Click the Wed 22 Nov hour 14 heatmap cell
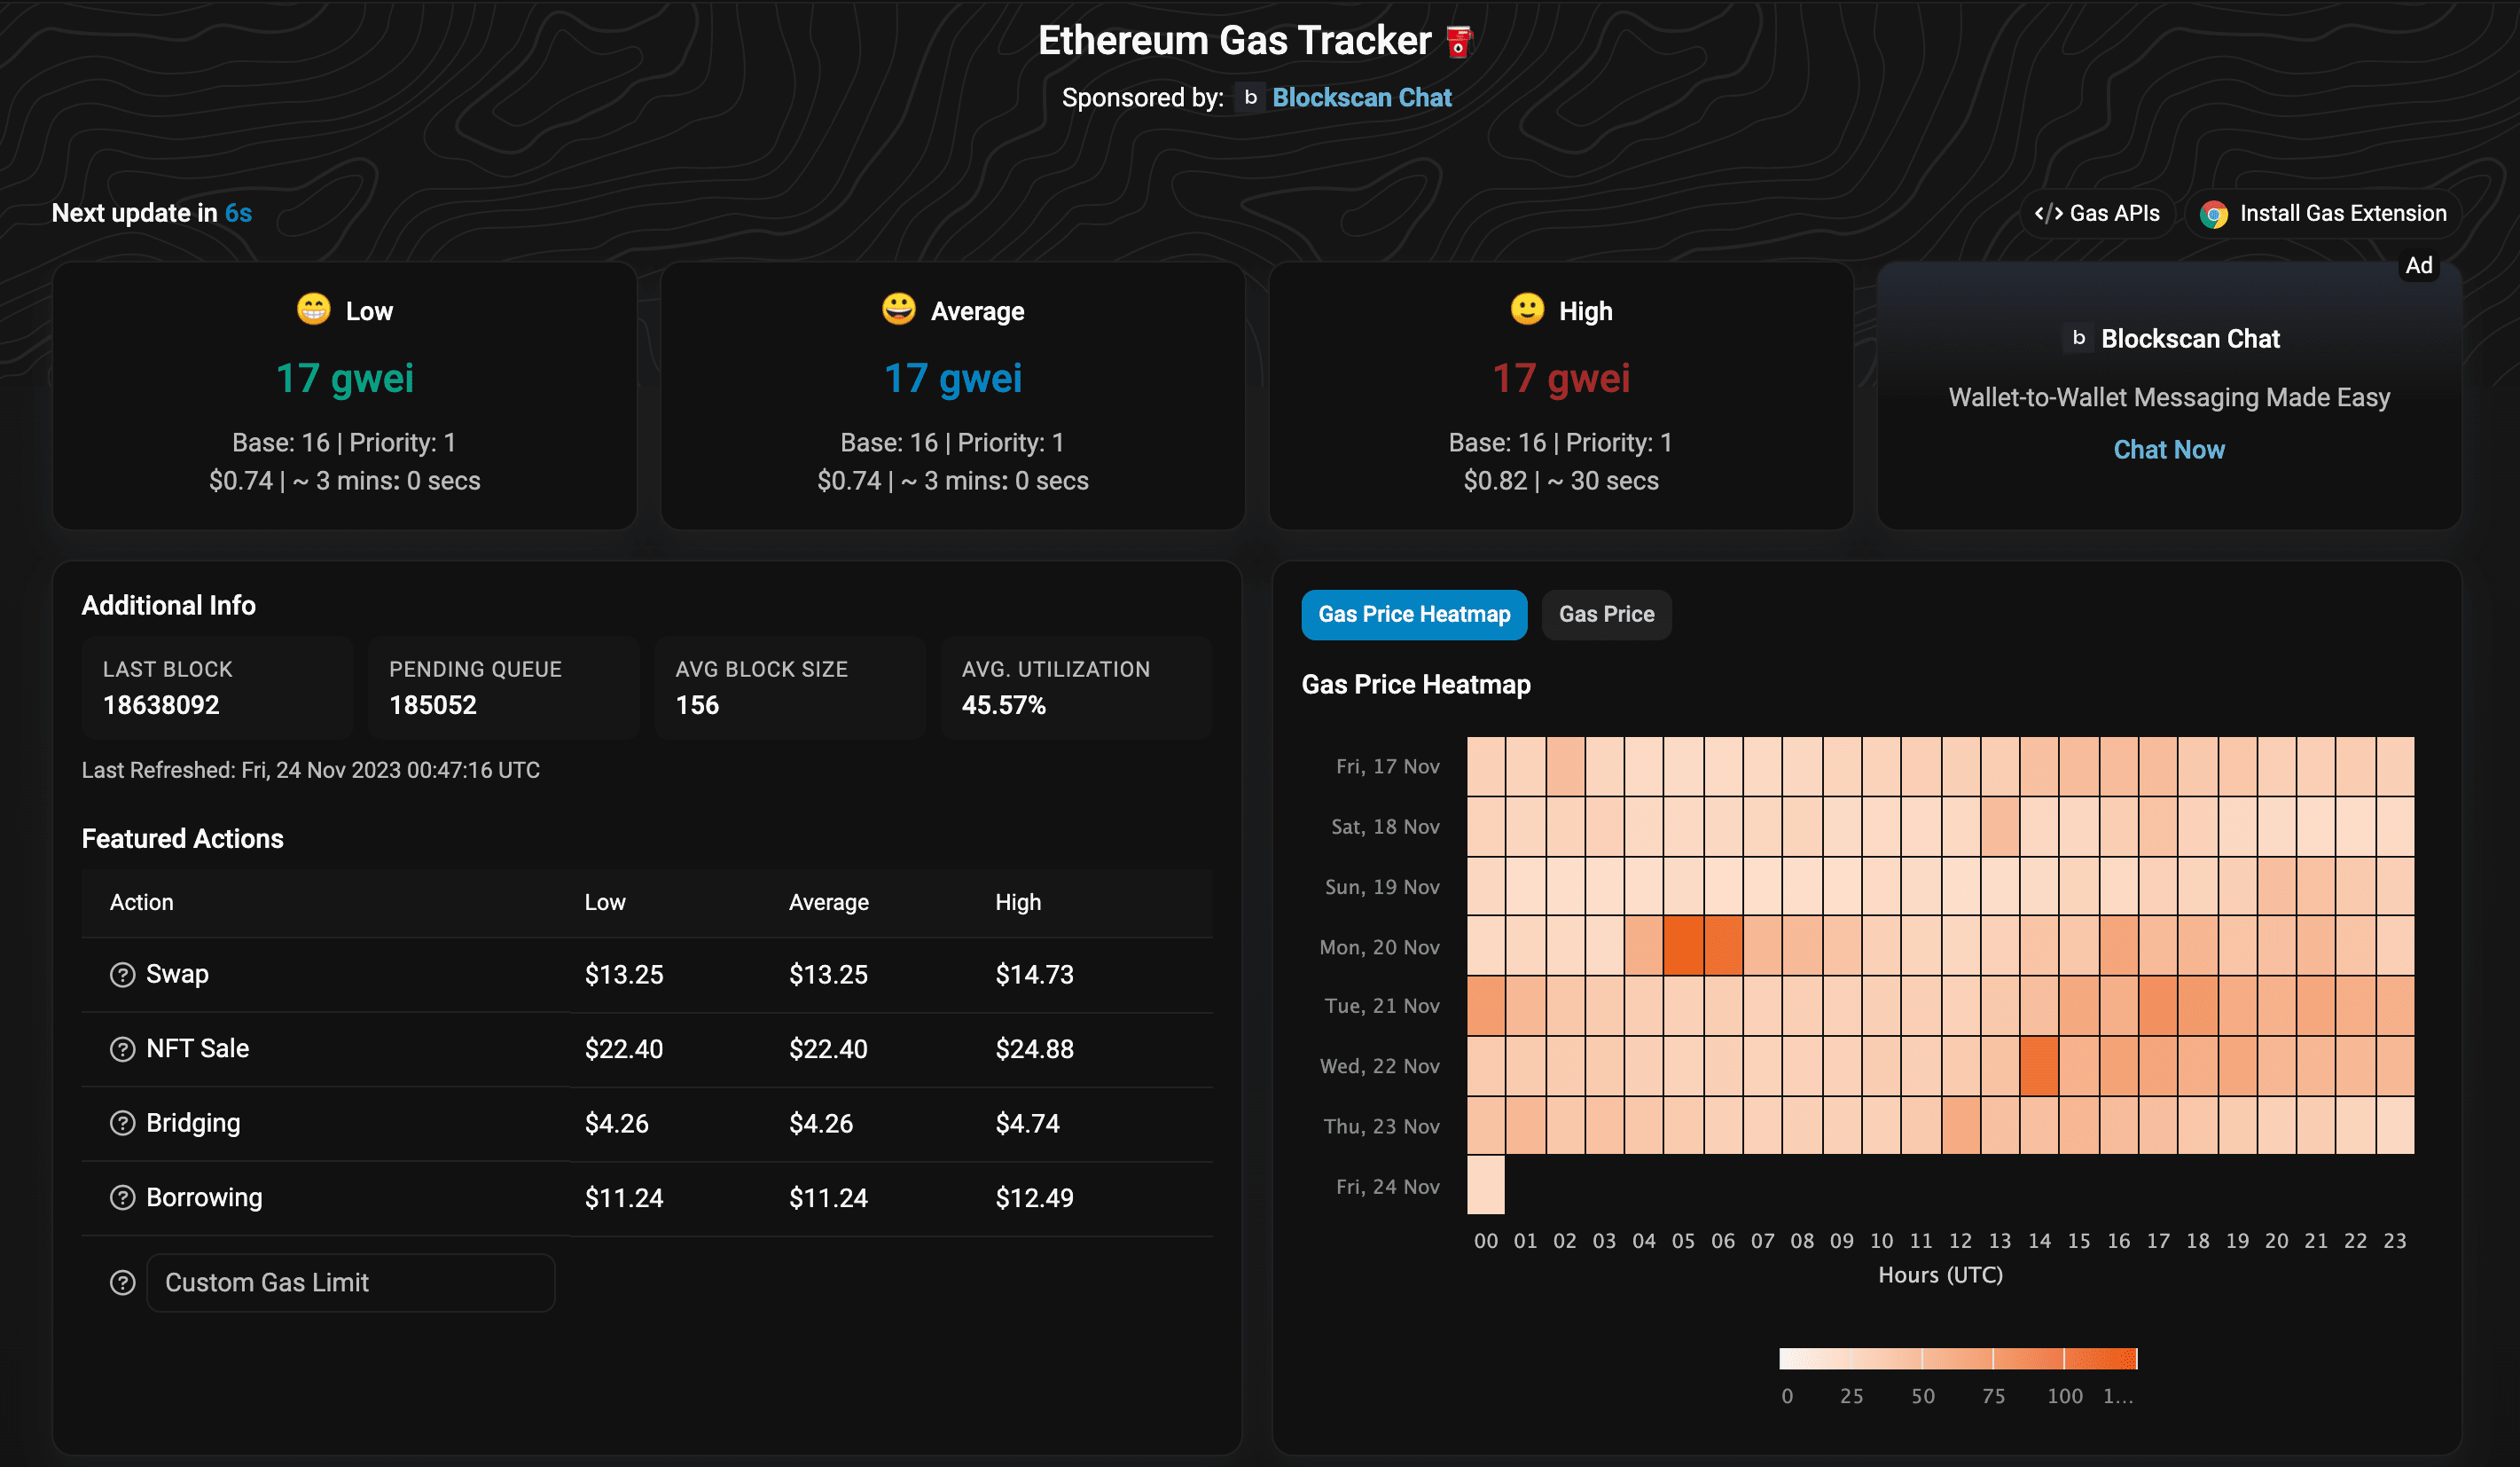This screenshot has width=2520, height=1467. 2039,1065
